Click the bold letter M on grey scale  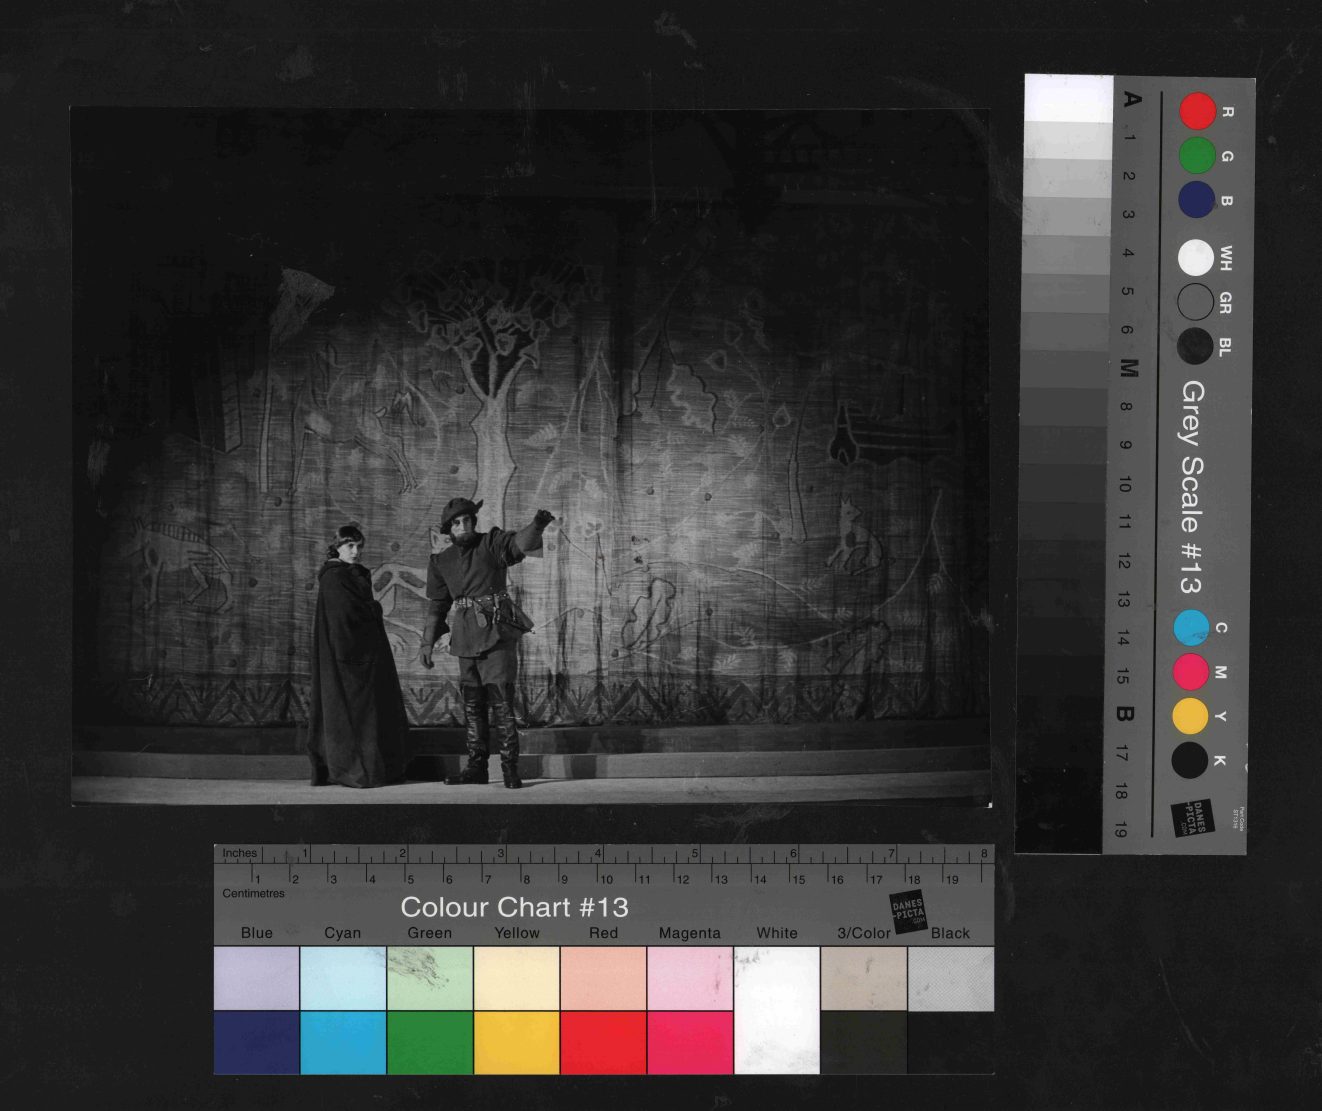point(1129,368)
